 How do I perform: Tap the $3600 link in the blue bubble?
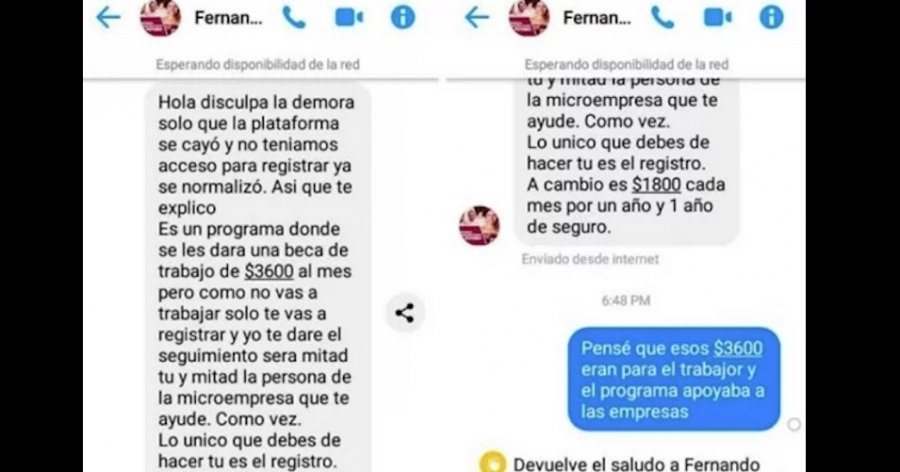click(x=738, y=349)
